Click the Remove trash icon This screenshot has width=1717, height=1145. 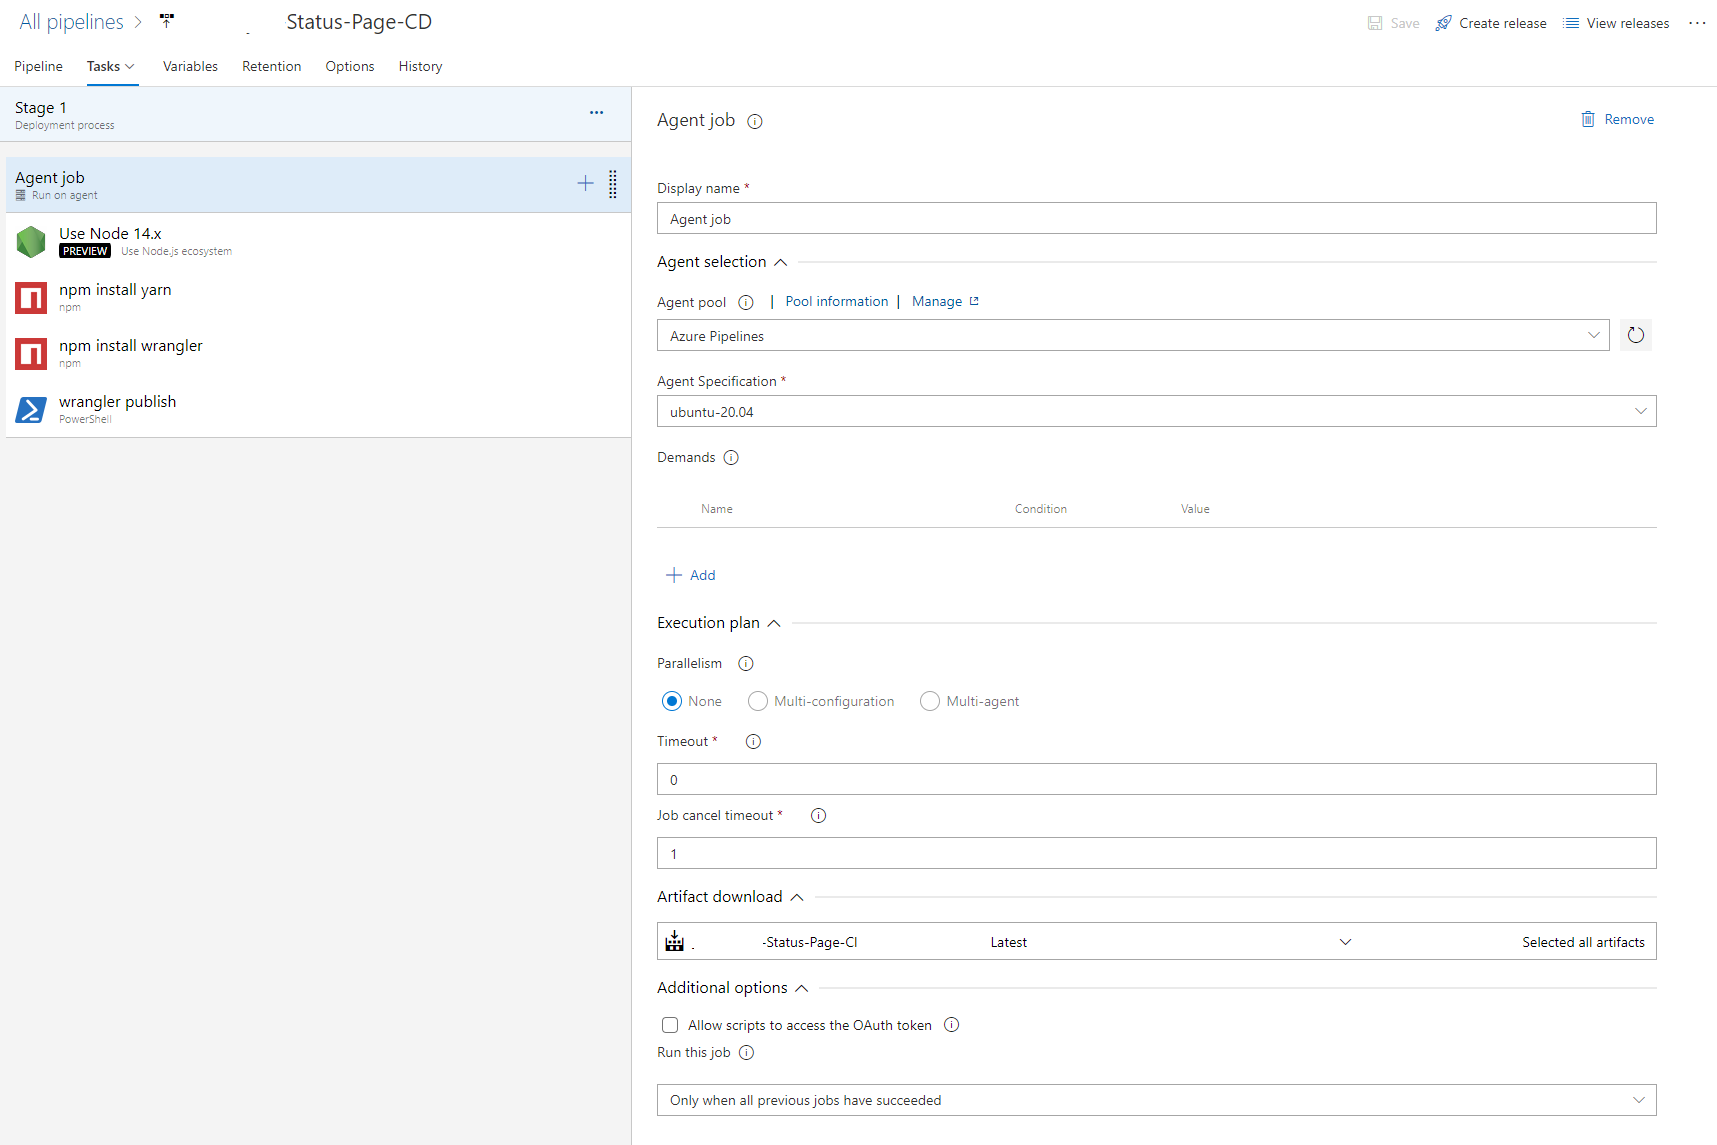click(x=1588, y=119)
